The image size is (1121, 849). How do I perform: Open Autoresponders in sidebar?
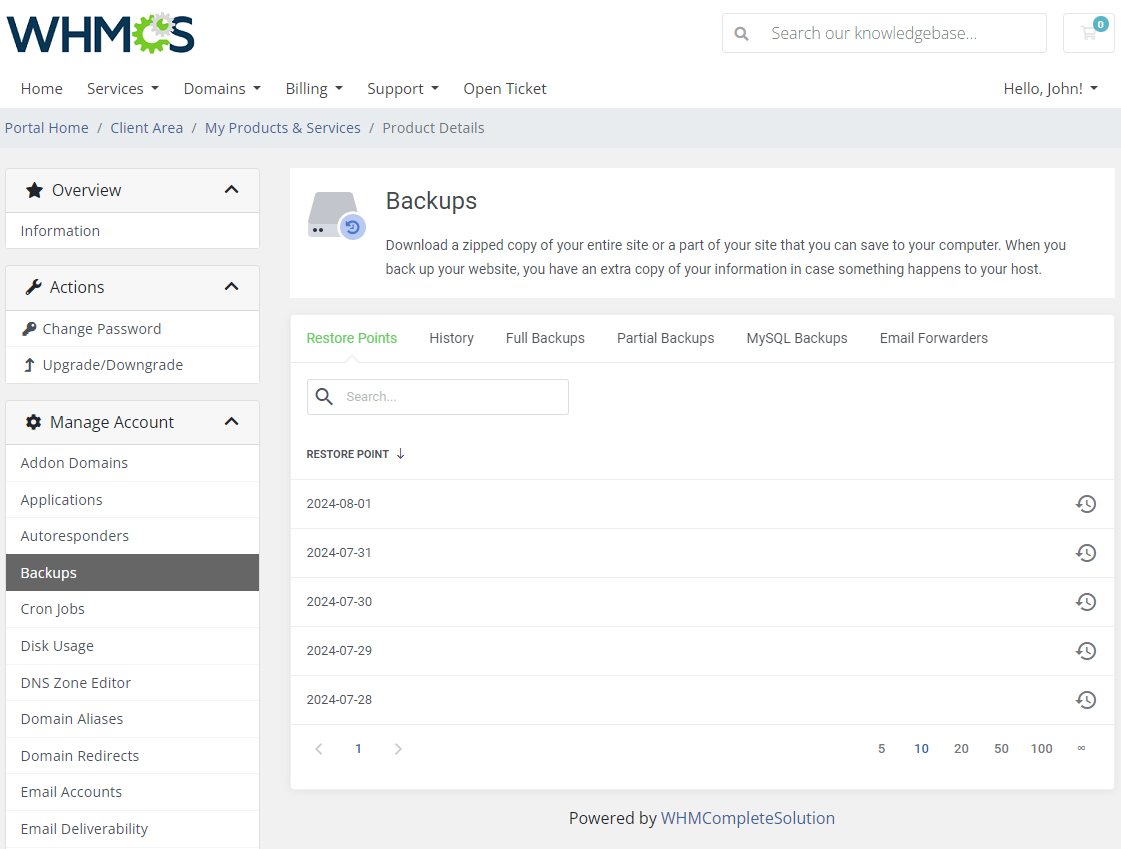[x=132, y=536]
